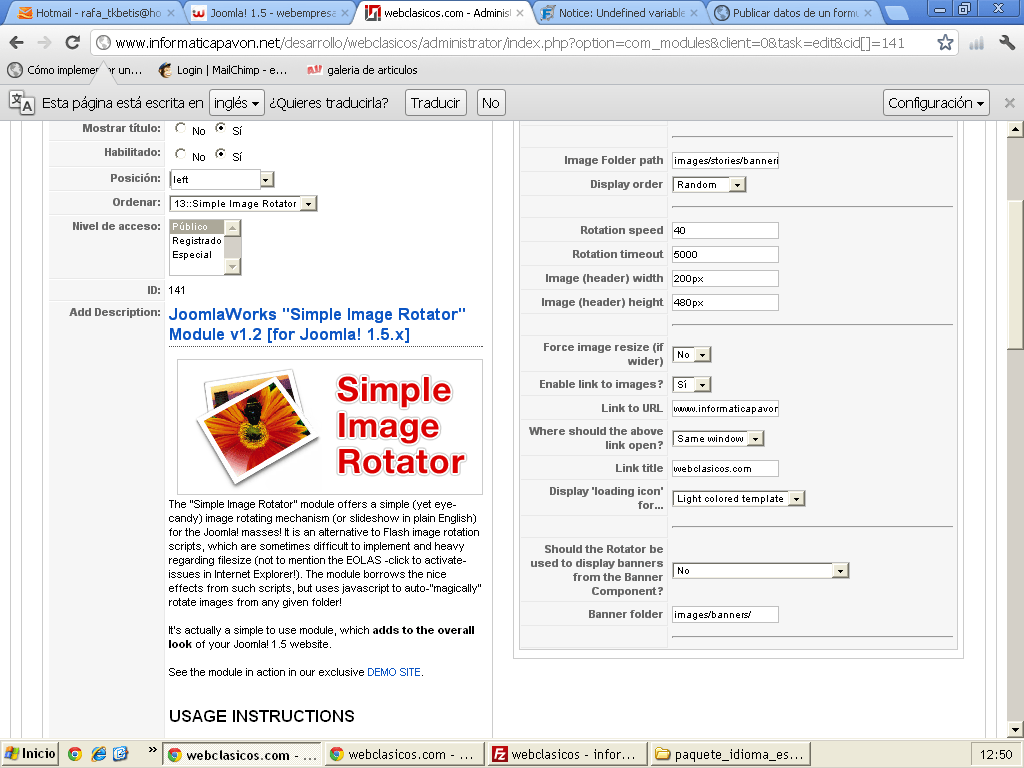
Task: Click the Link to URL field
Action: pos(726,409)
